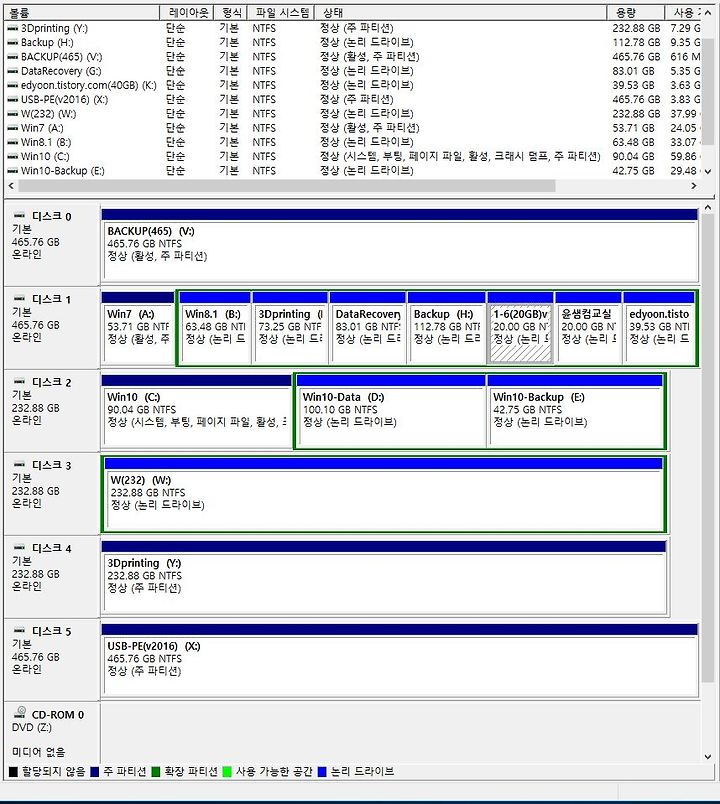Sort by the 형식 column header
Screen dimensions: 720x804
(x=231, y=12)
